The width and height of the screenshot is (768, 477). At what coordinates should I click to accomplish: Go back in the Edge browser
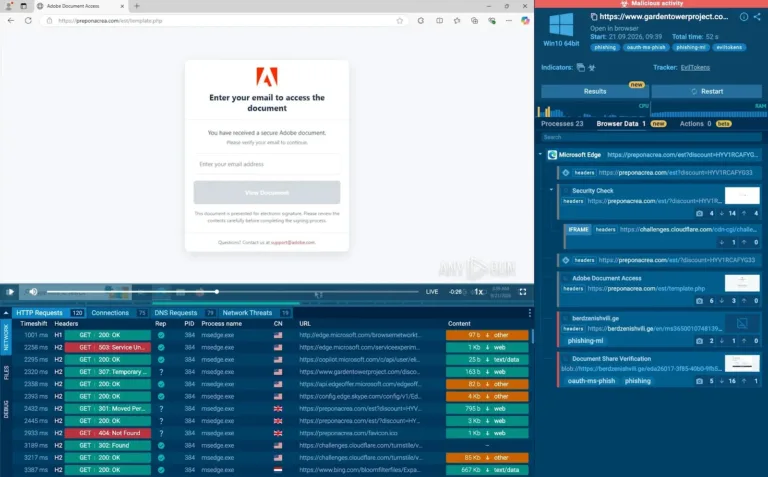click(x=11, y=21)
